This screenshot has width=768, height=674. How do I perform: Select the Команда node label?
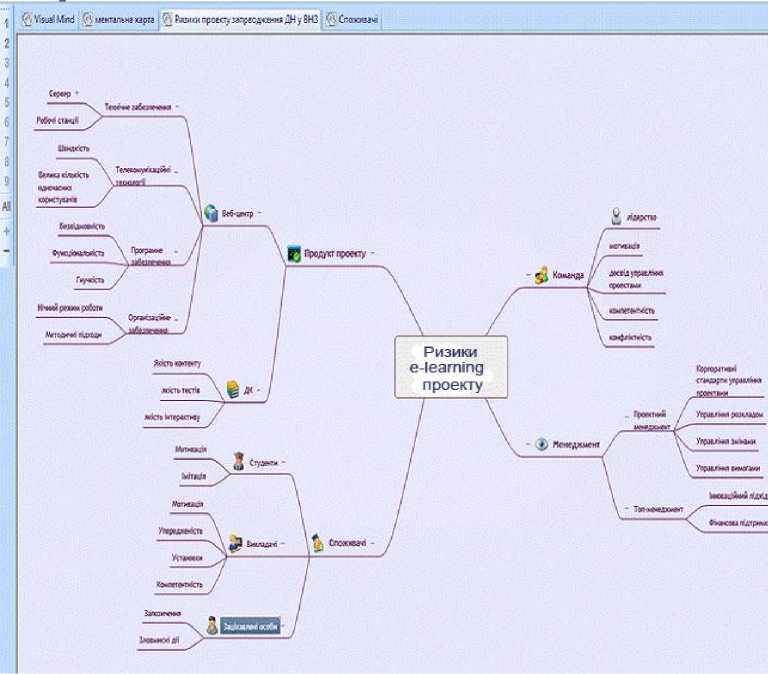tap(568, 275)
